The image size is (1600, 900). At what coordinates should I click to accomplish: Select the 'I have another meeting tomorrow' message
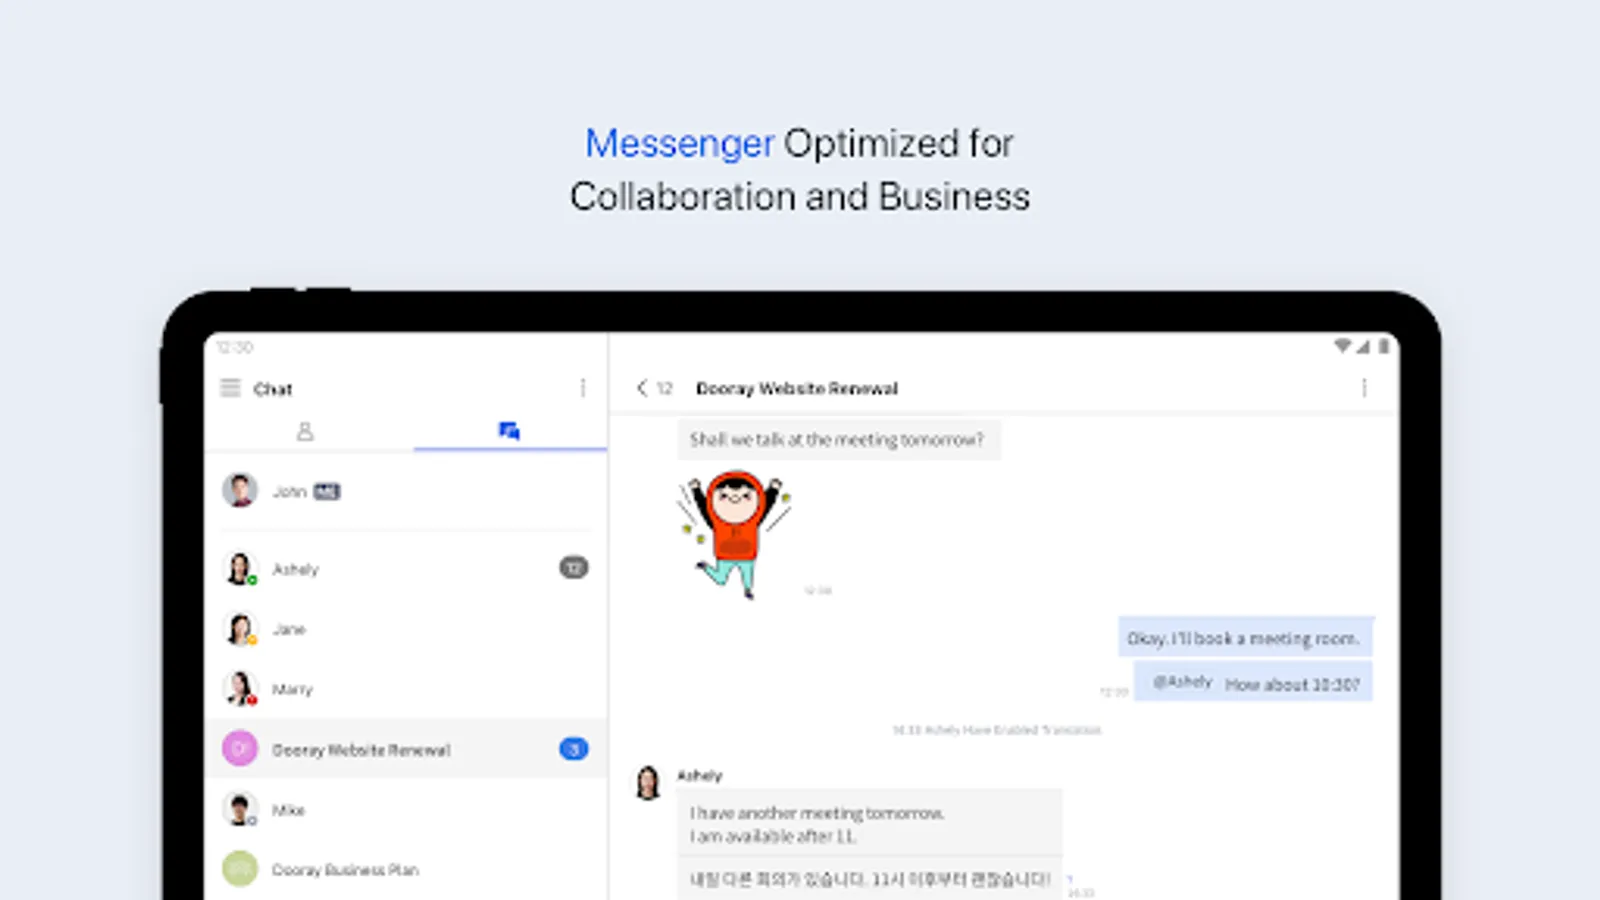[868, 825]
